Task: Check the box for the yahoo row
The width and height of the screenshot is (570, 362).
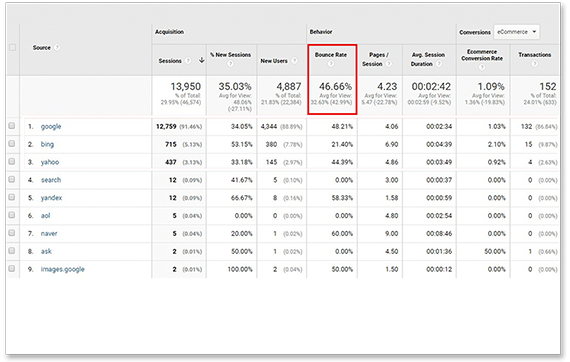Action: (12, 161)
